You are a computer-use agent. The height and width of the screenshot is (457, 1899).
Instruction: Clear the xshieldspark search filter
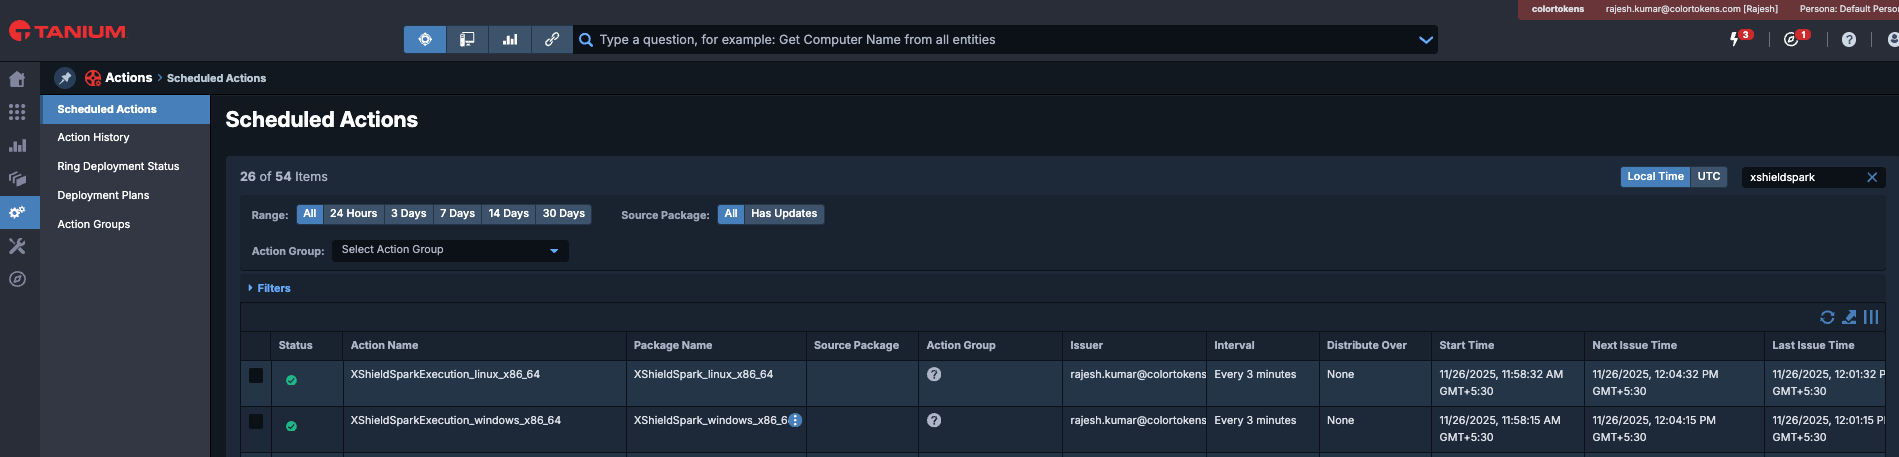(1872, 177)
